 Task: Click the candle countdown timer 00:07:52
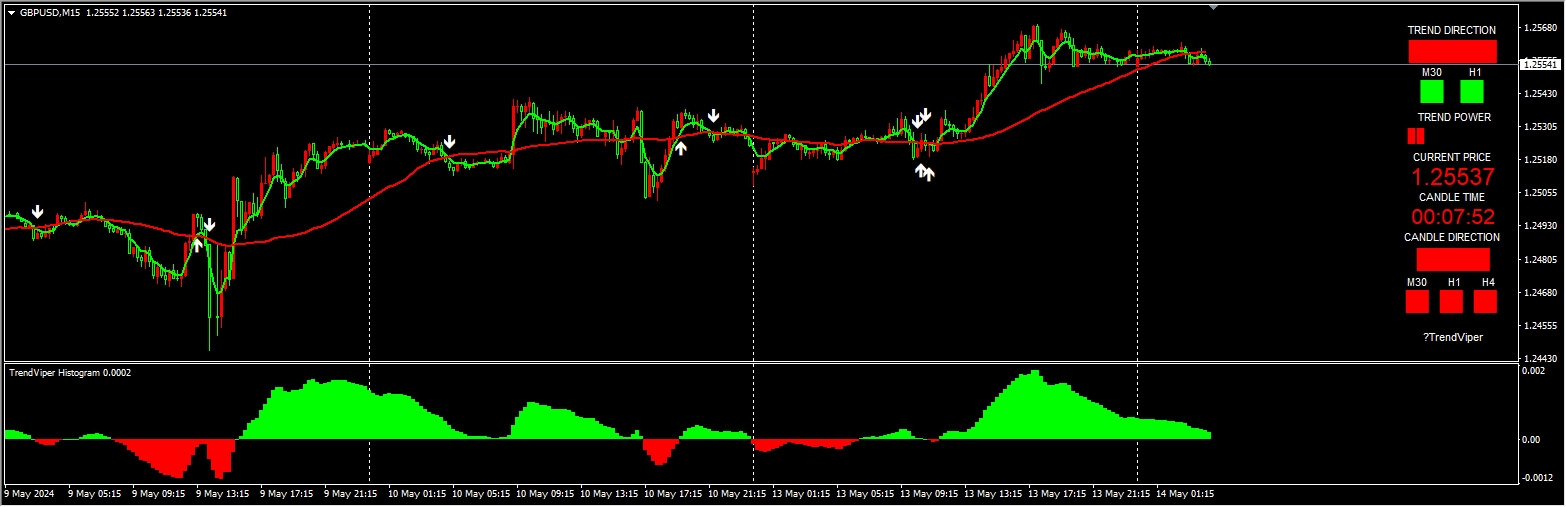[x=1453, y=217]
